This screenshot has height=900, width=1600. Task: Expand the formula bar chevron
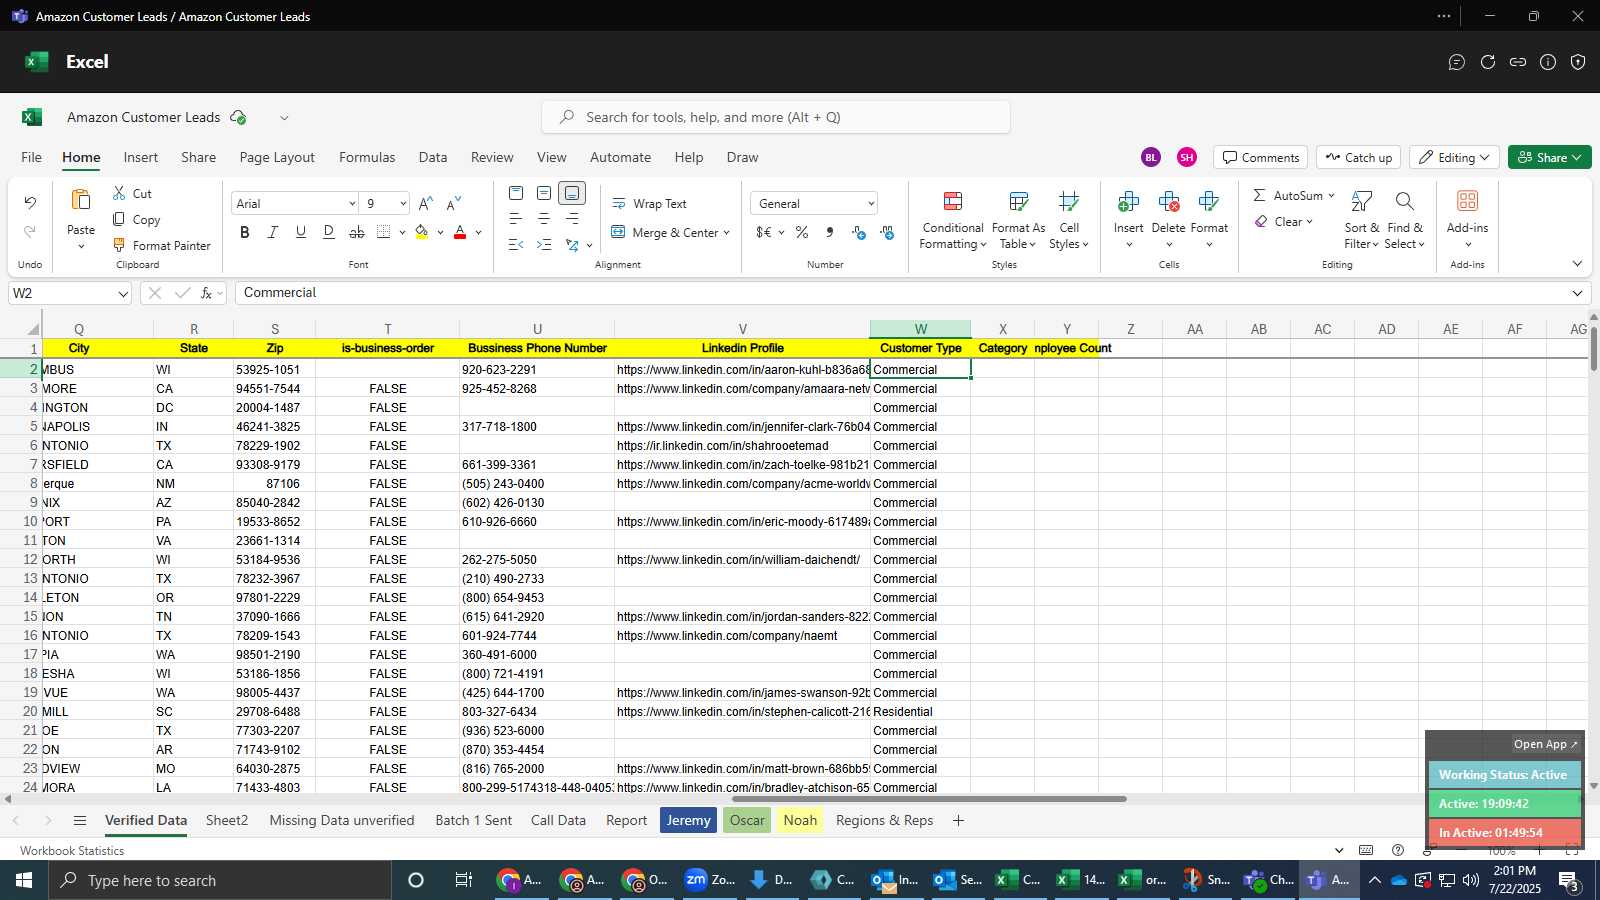click(1577, 293)
